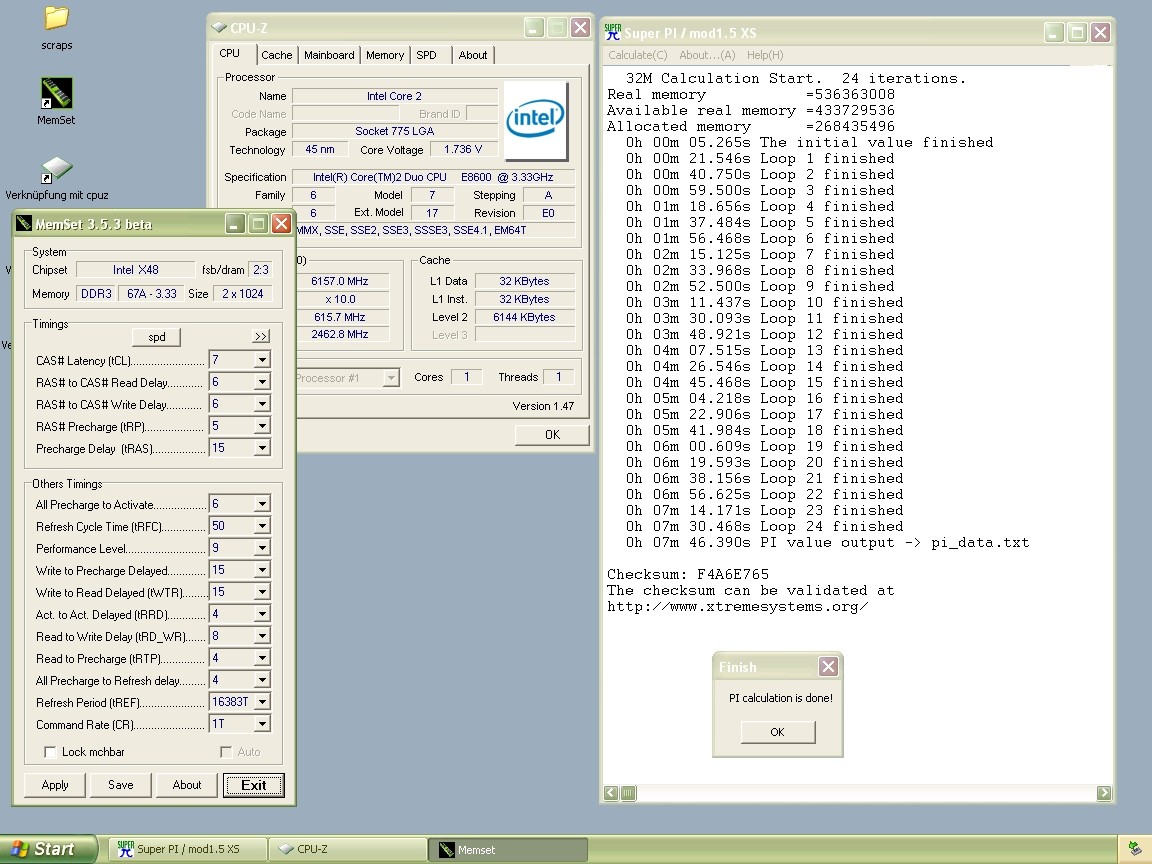Close the Finish dialog with X

coord(828,666)
